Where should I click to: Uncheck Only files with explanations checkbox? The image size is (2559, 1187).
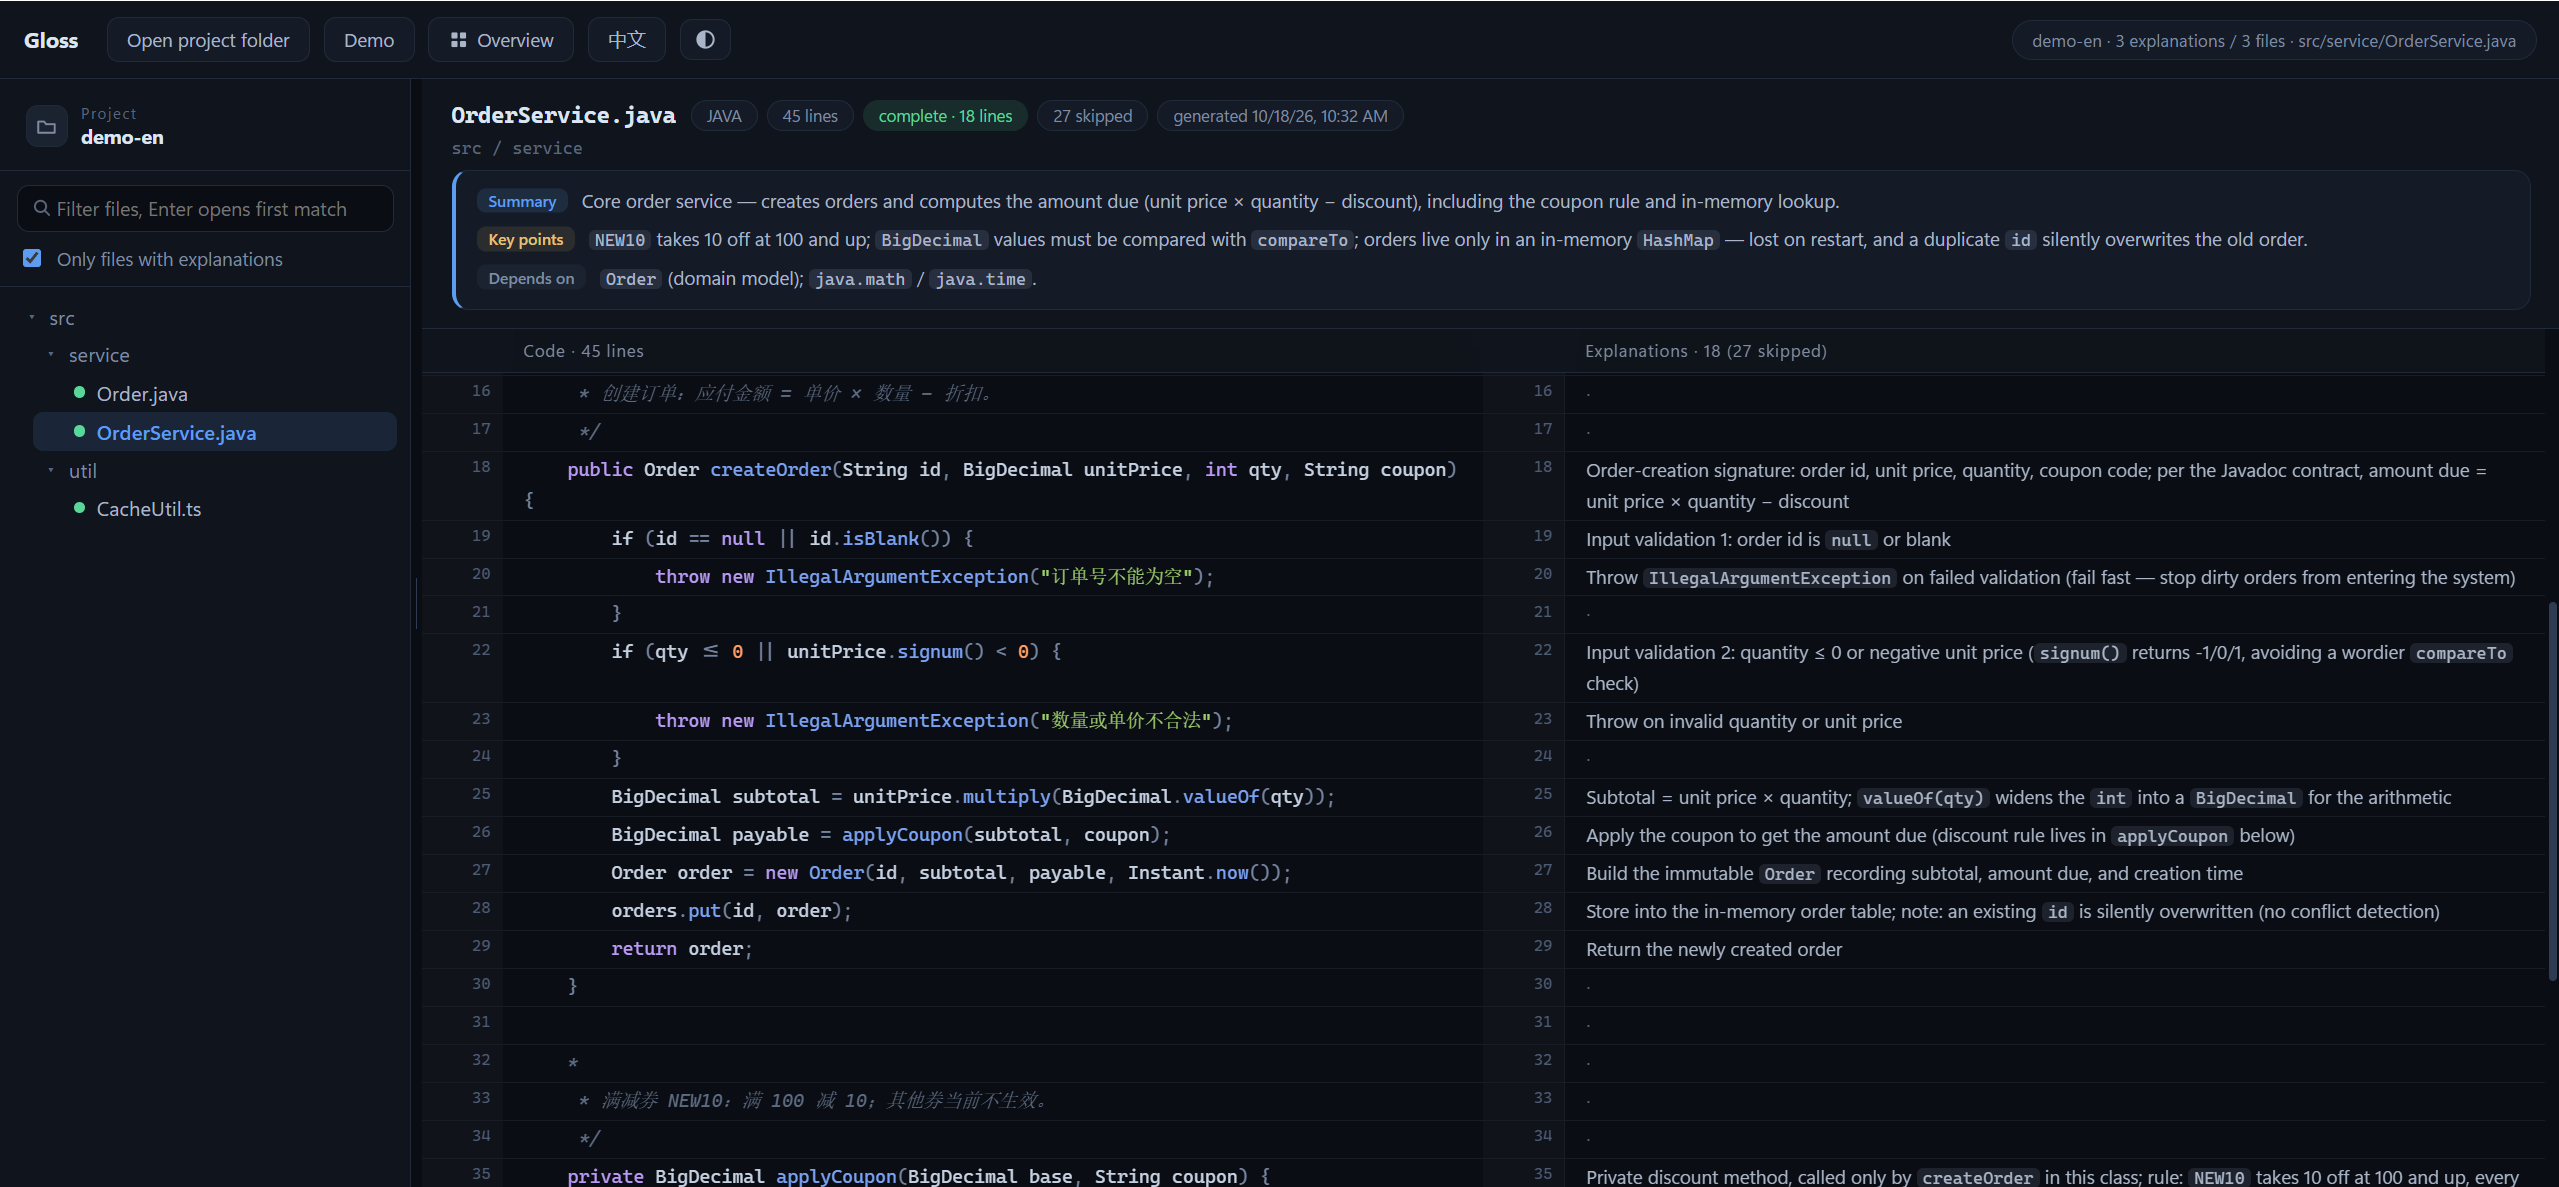coord(32,258)
